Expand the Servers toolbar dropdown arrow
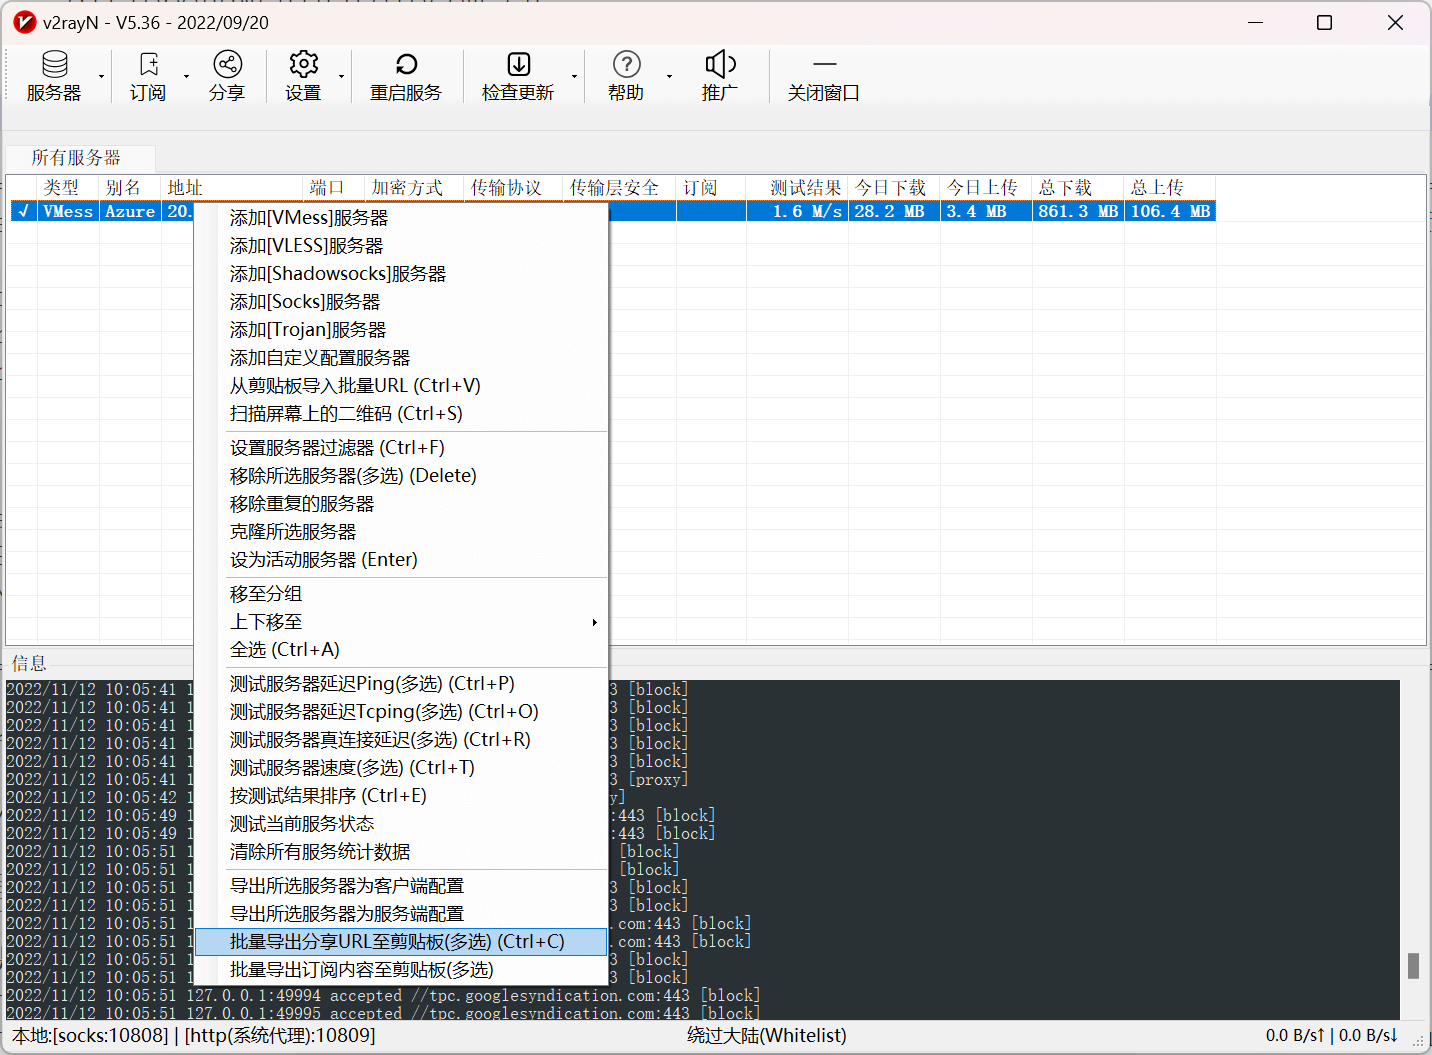Image resolution: width=1432 pixels, height=1055 pixels. tap(101, 77)
